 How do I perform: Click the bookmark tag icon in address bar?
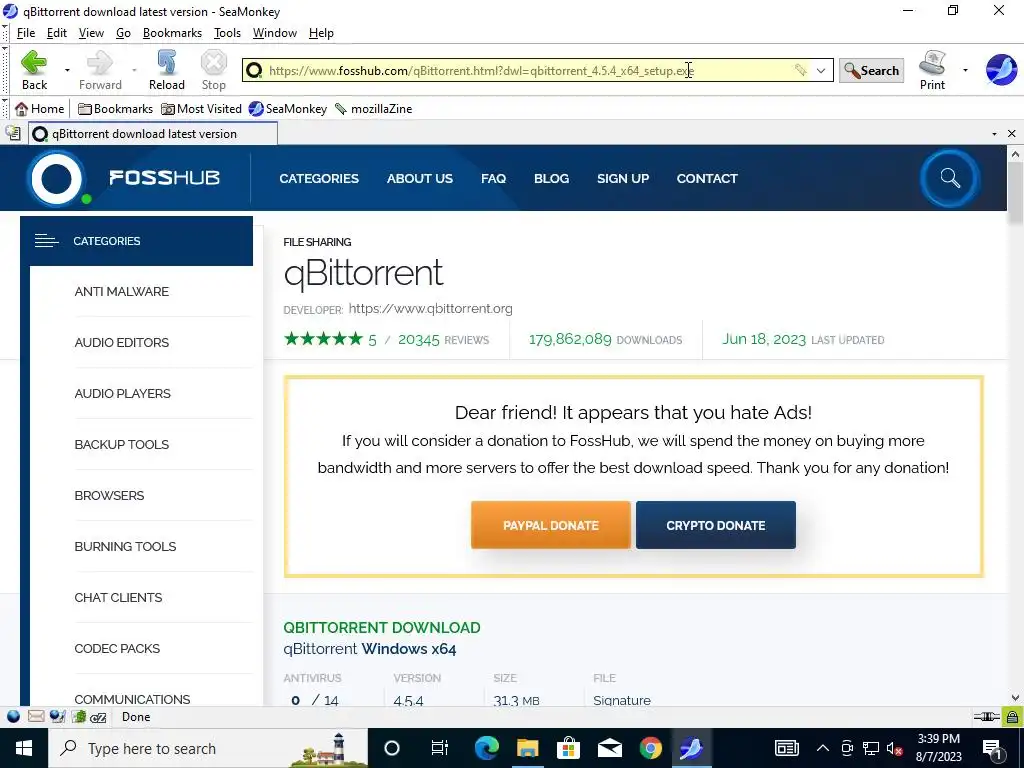(x=800, y=70)
